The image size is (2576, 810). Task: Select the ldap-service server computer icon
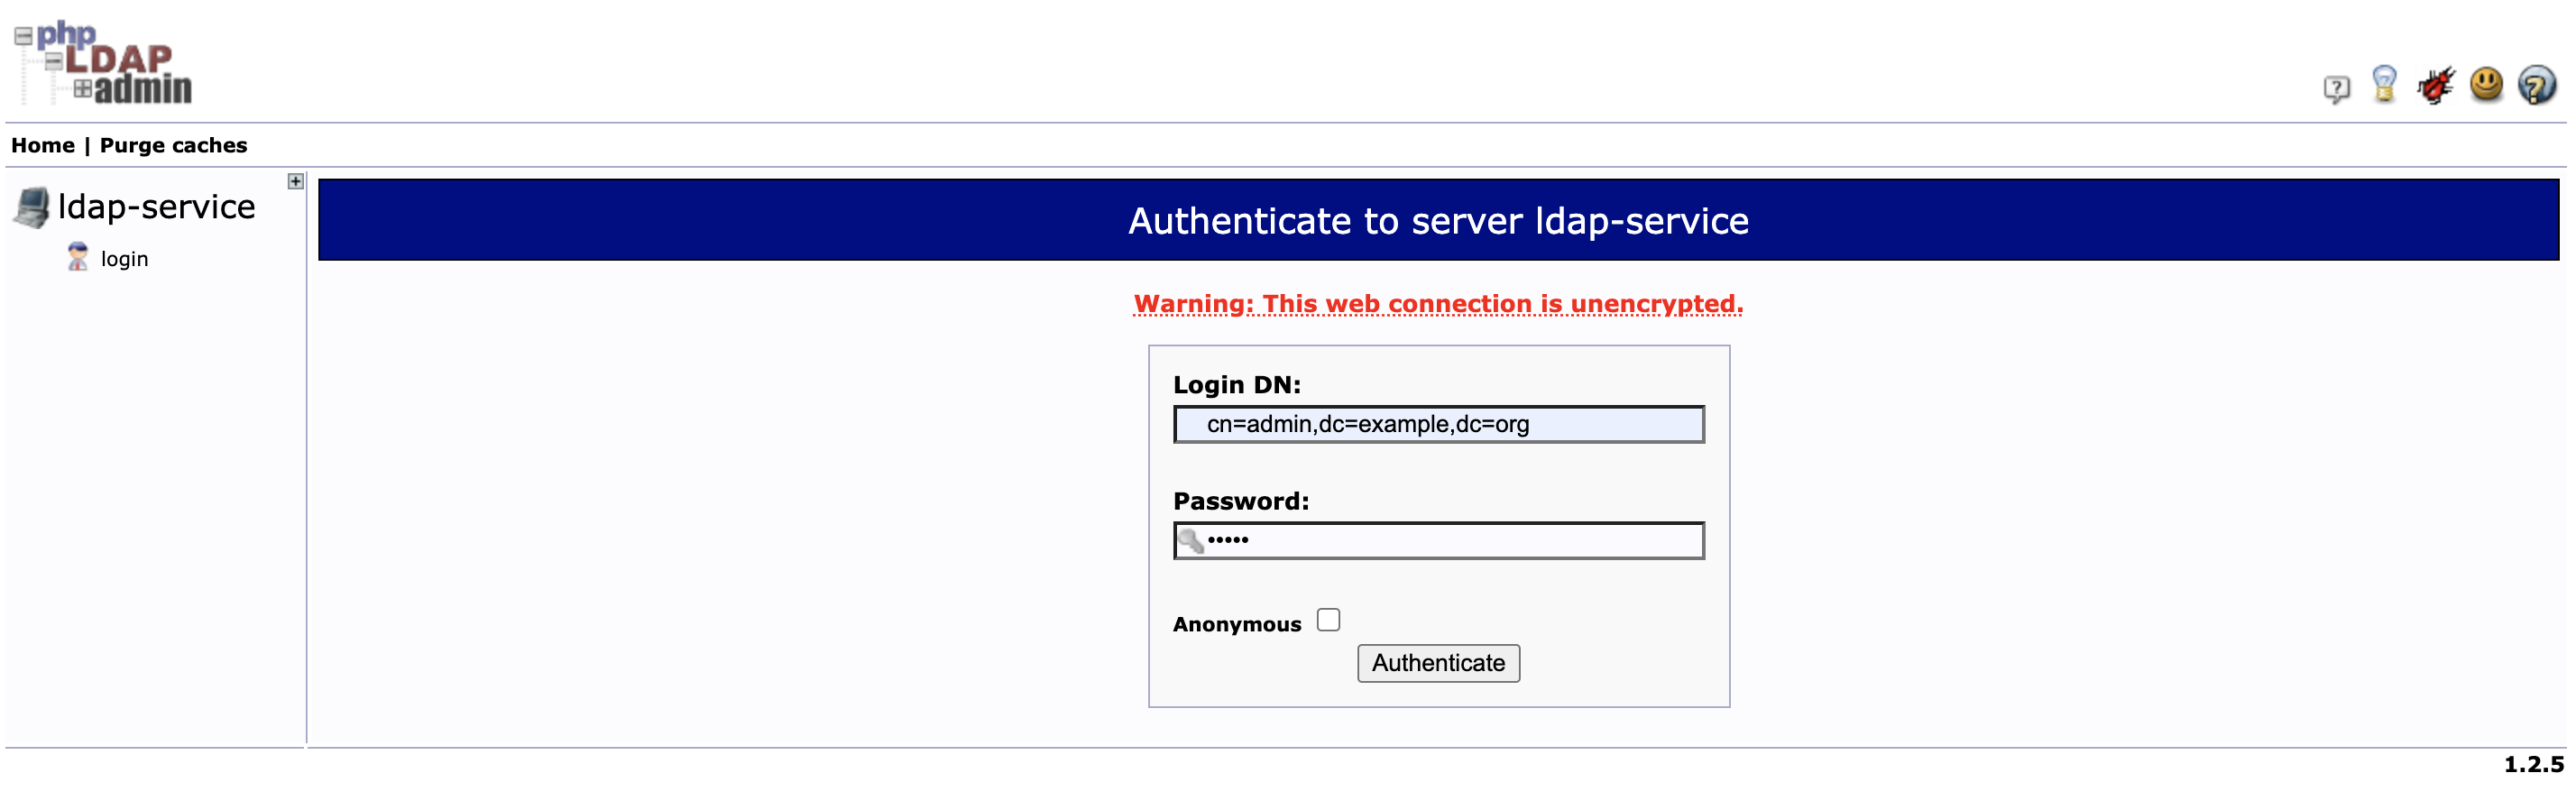pyautogui.click(x=33, y=205)
